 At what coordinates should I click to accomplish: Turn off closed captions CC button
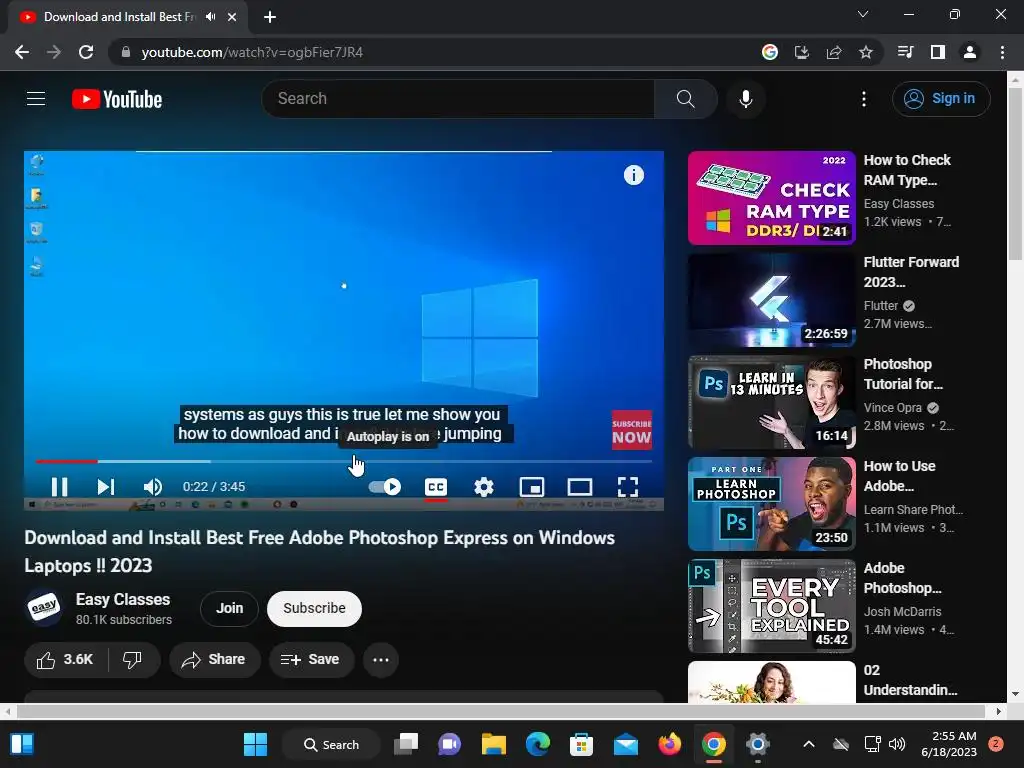(436, 487)
